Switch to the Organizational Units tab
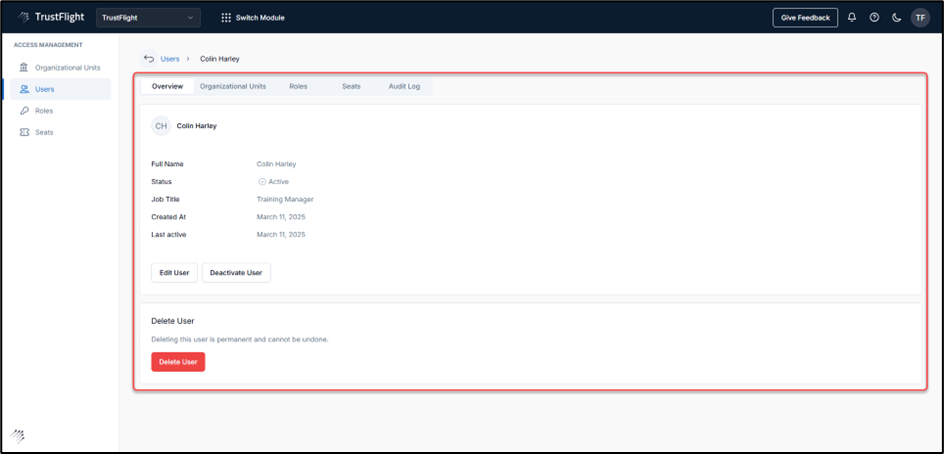Screen dimensions: 944x454 (x=233, y=87)
